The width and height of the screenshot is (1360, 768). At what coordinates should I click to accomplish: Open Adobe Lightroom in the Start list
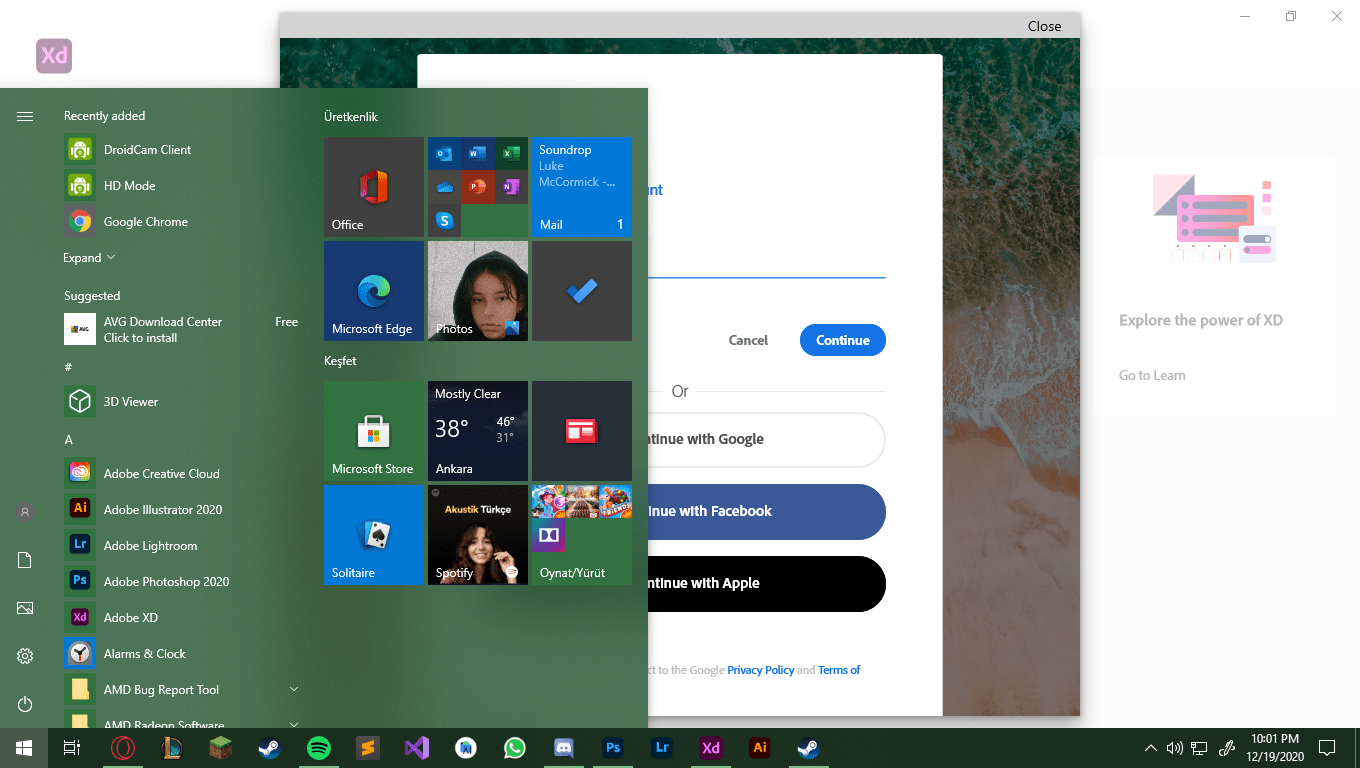[x=182, y=546]
